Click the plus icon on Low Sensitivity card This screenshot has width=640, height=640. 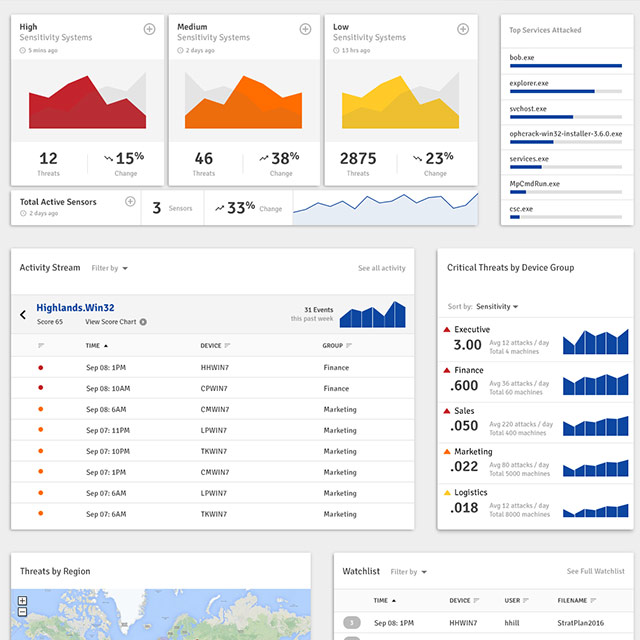[464, 29]
